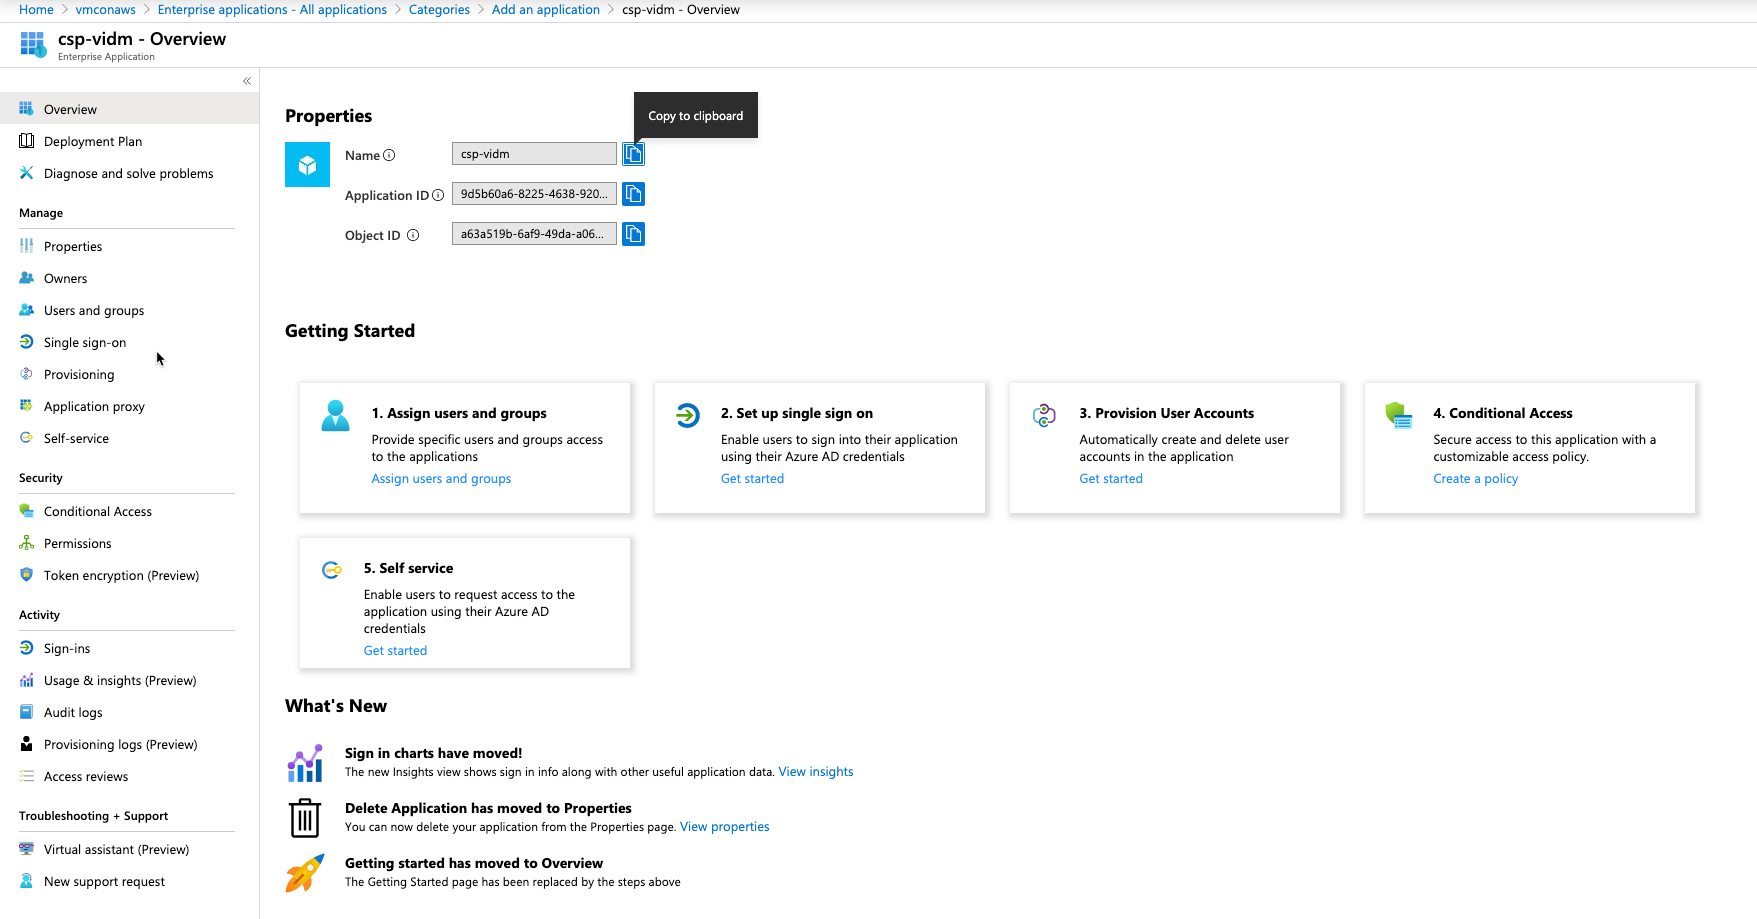Open Single sign-on in the Manage menu

pyautogui.click(x=85, y=342)
